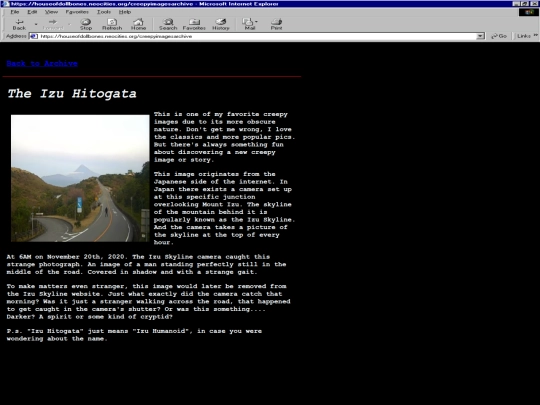Expand the address bar dropdown arrow

tap(480, 36)
